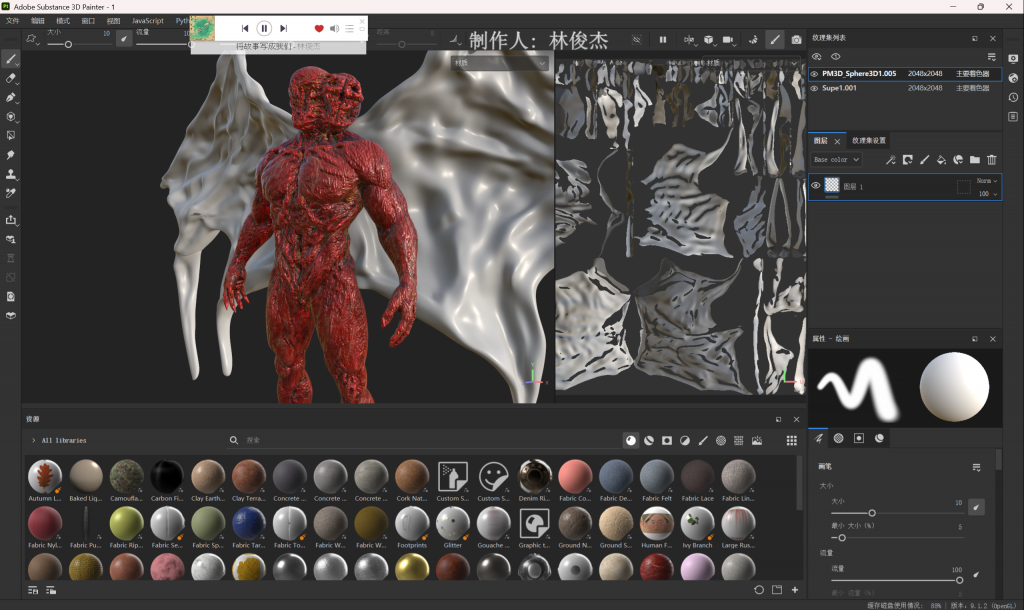Delete layer using the trash icon
Screen dimensions: 1024x610
tap(992, 159)
